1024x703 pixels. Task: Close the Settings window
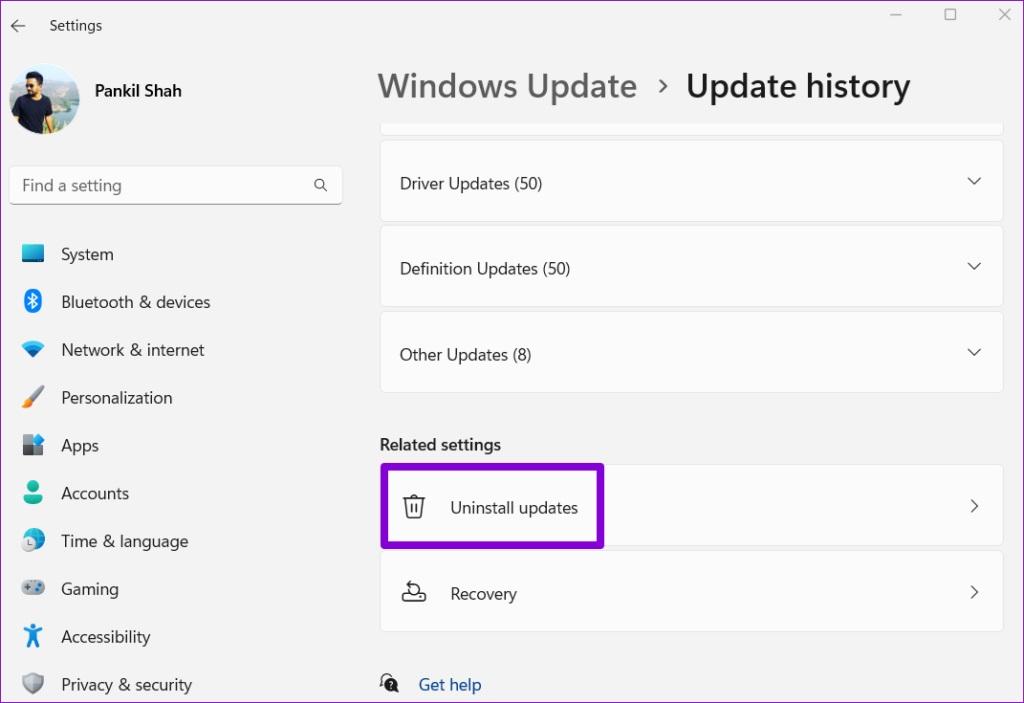pos(1004,14)
